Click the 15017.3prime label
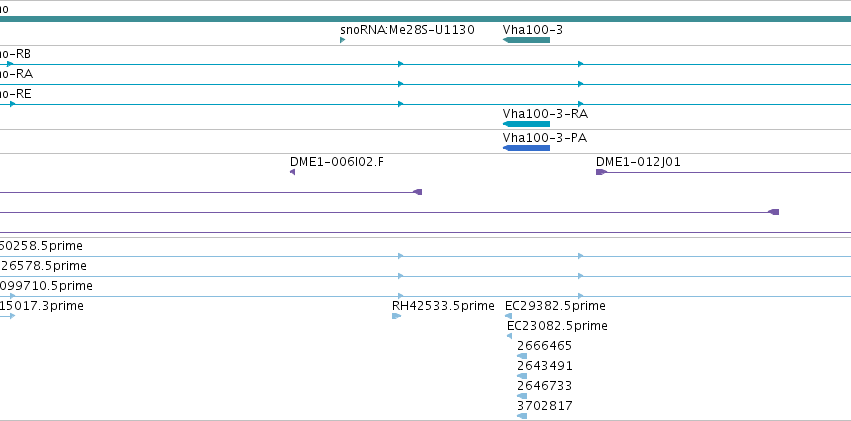The image size is (851, 421). click(x=42, y=306)
